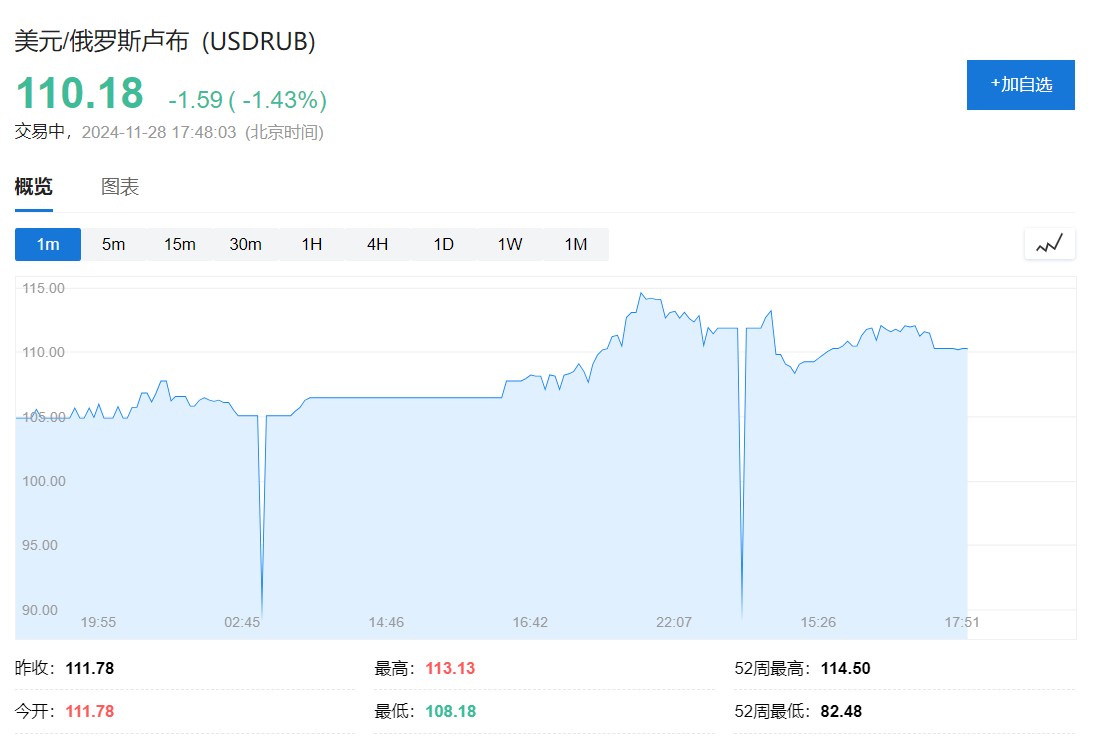Select the 1m interval
Screen dimensions: 1110x750
48,244
